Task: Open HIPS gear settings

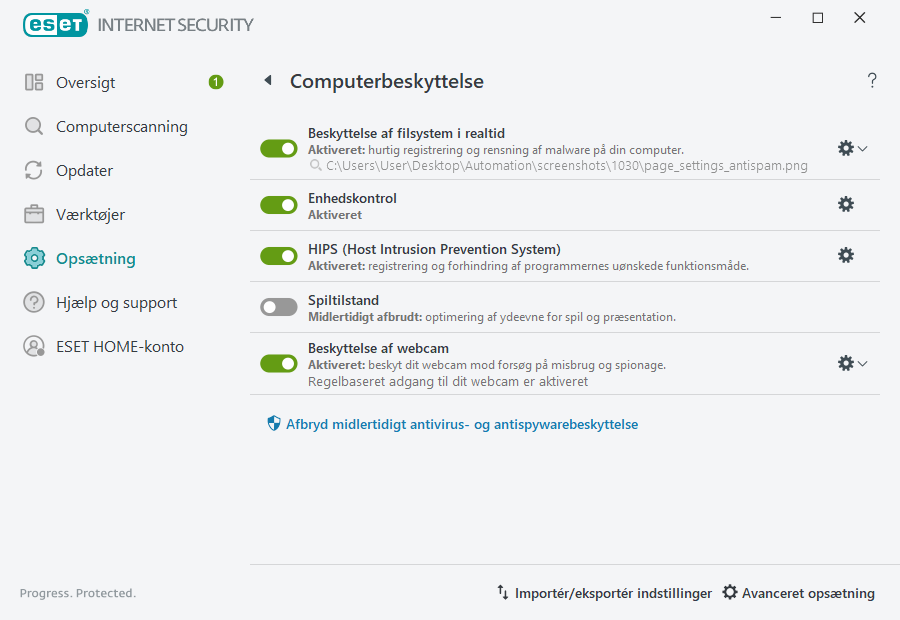Action: pos(846,255)
